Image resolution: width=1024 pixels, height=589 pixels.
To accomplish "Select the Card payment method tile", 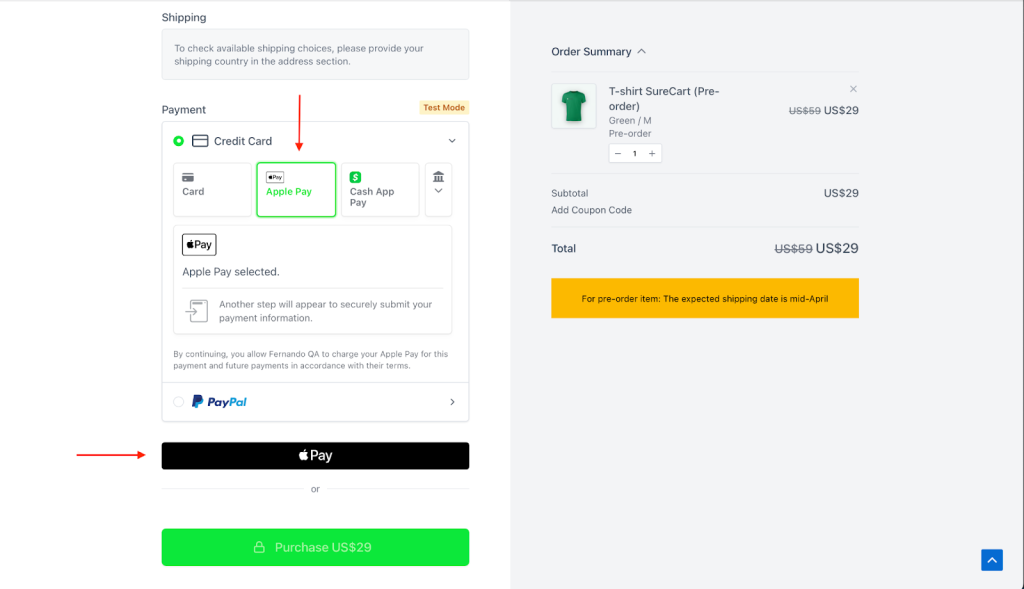I will click(x=212, y=189).
